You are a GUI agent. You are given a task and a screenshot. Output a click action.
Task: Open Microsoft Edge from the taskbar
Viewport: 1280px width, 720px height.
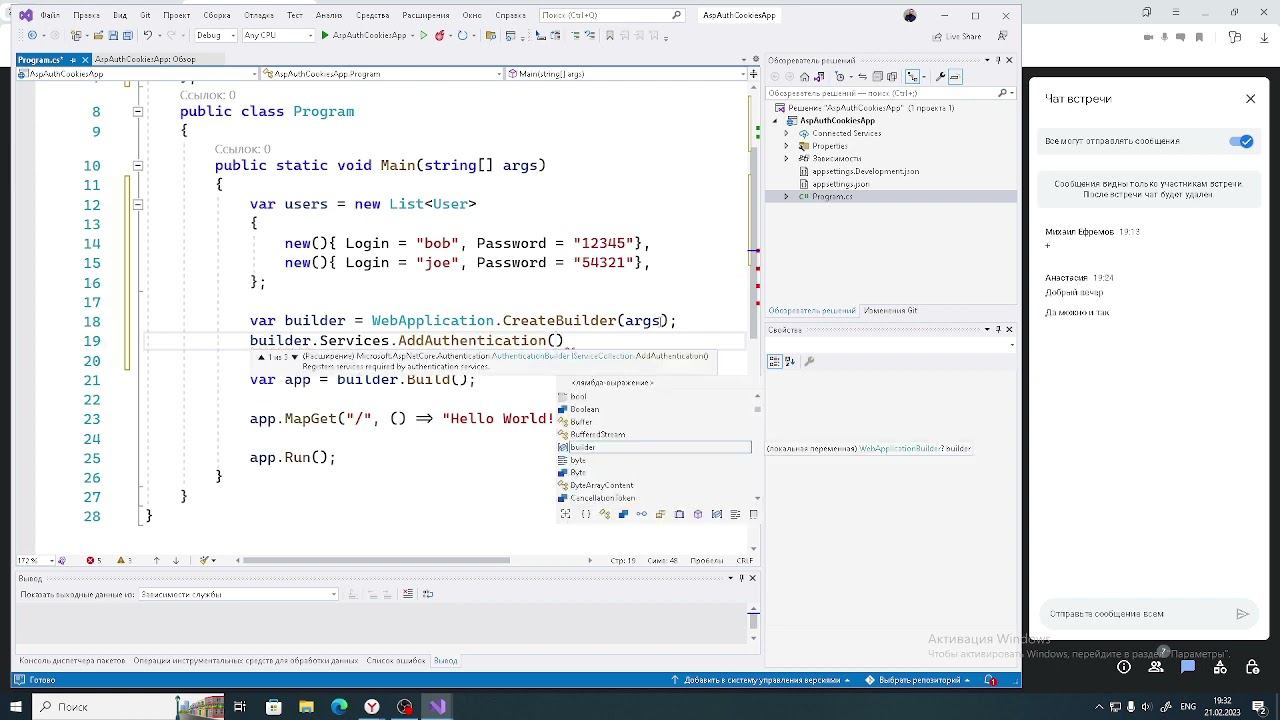click(x=339, y=707)
